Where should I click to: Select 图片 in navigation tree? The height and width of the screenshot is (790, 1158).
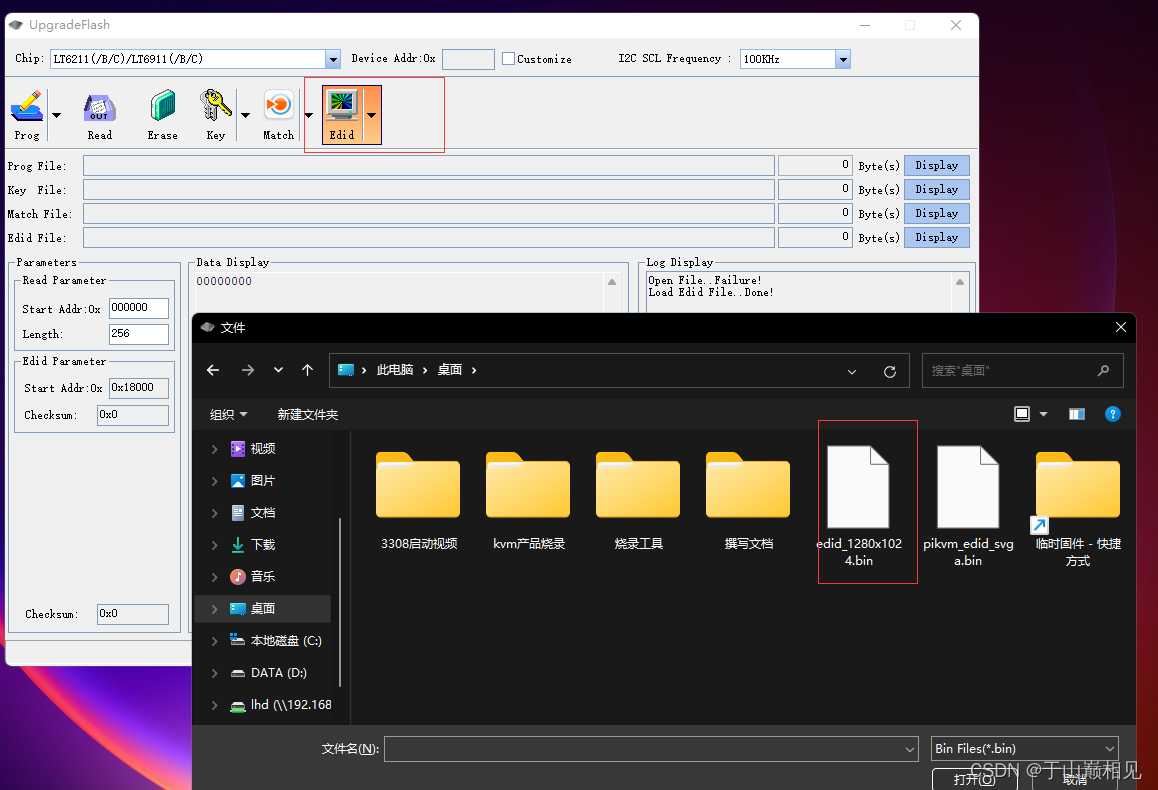(262, 481)
